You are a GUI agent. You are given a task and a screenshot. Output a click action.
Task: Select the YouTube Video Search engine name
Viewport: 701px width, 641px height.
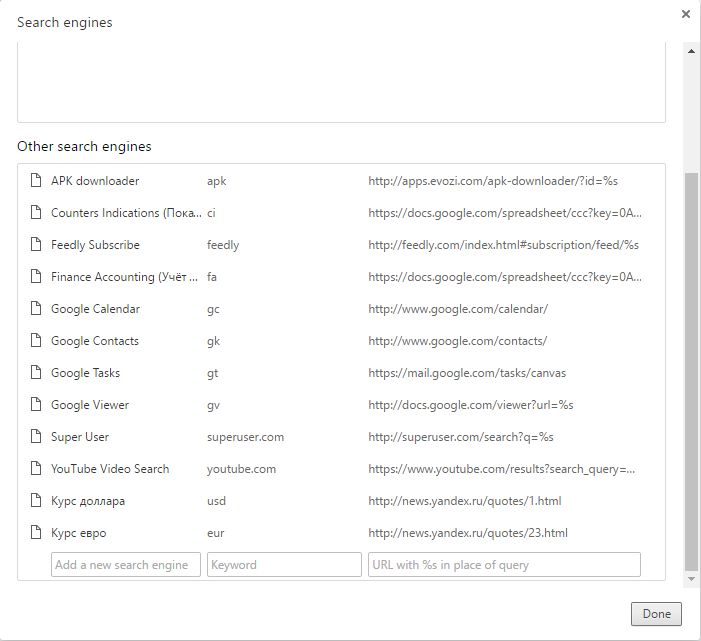point(110,469)
